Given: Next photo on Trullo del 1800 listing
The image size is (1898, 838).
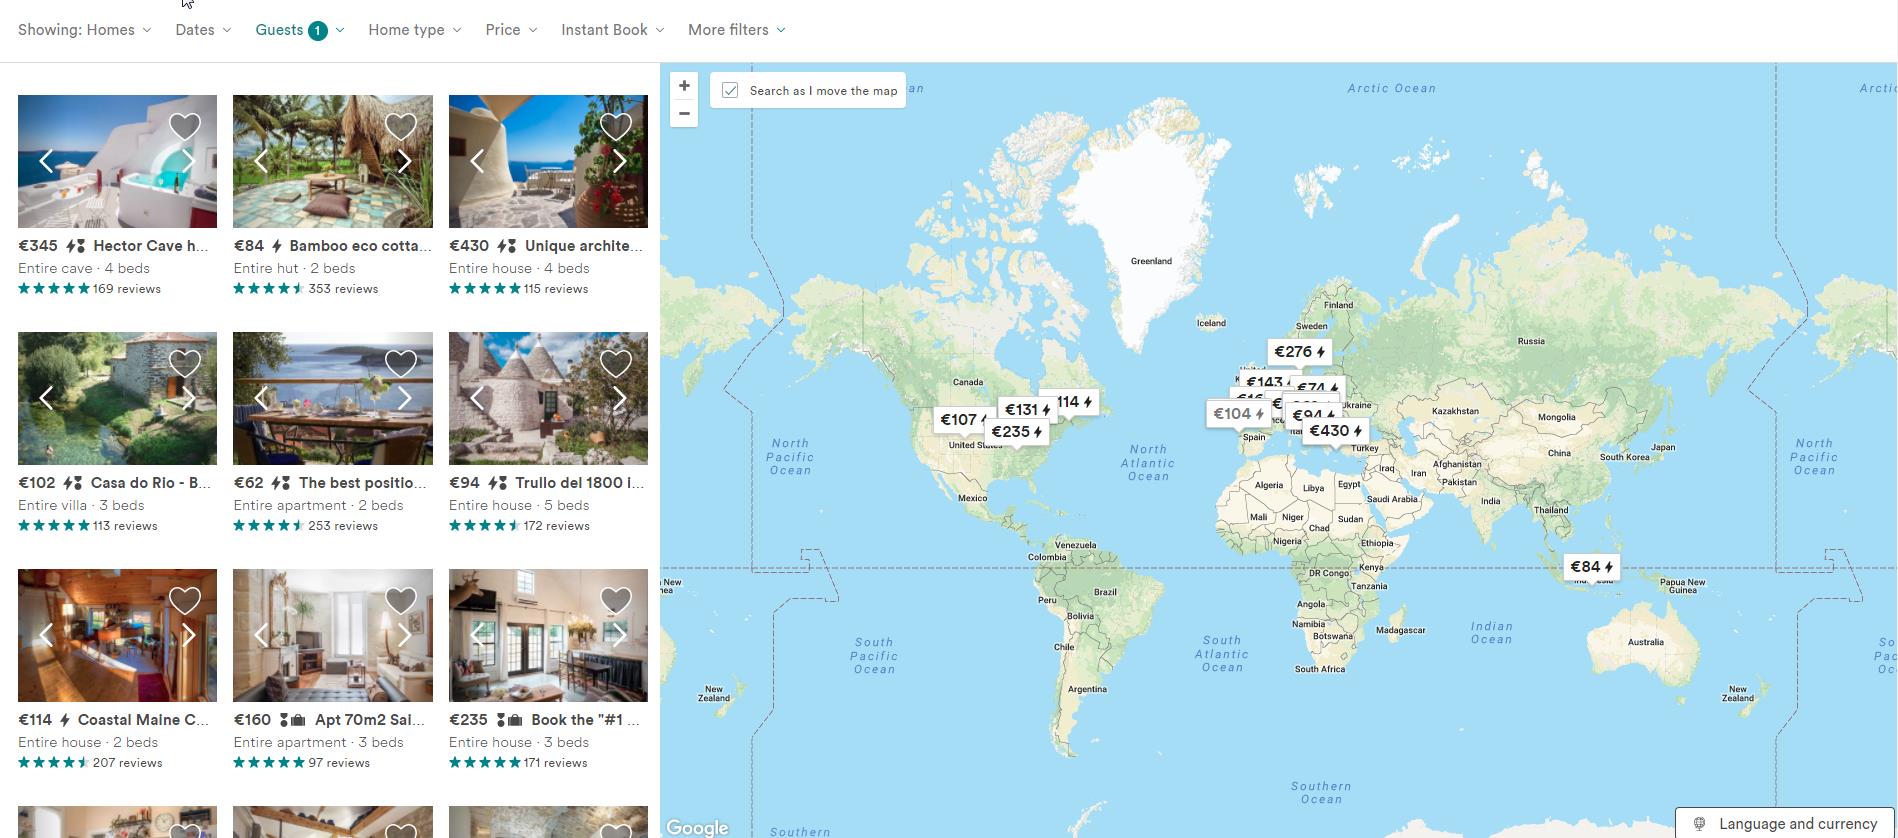Looking at the screenshot, I should point(620,398).
